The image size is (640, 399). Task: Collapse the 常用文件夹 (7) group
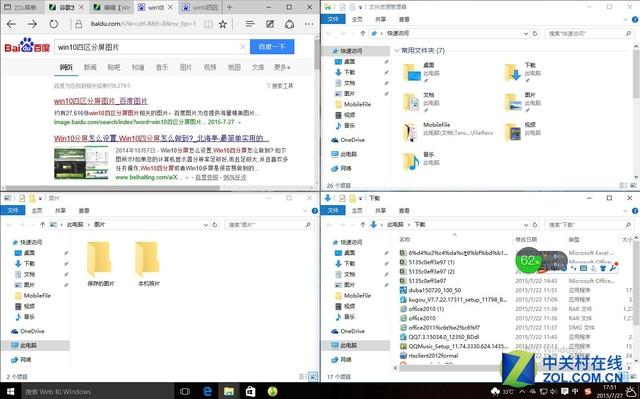click(397, 51)
